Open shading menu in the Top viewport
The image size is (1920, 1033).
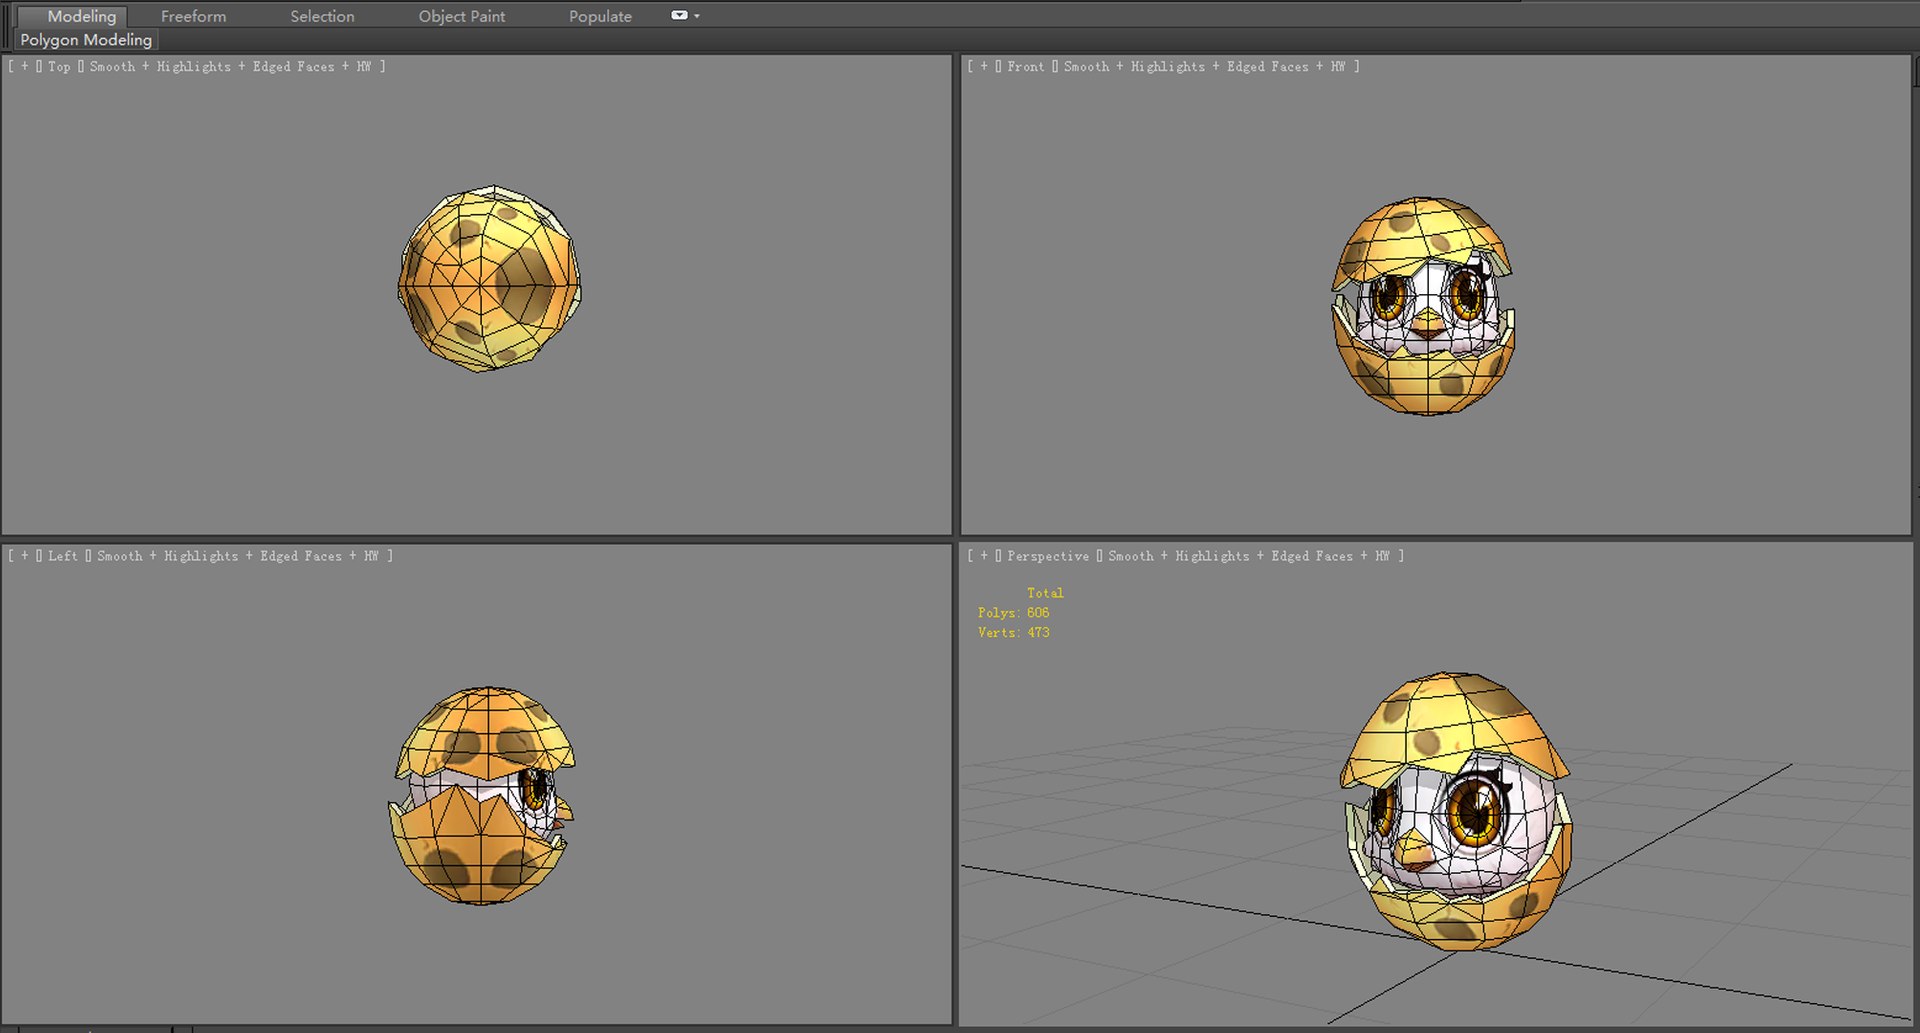coord(229,66)
